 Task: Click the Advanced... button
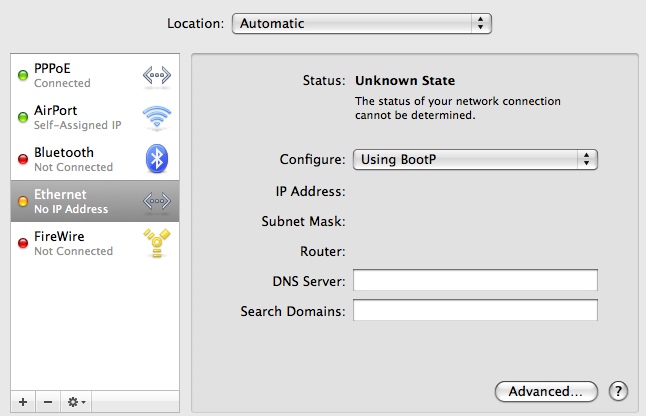coord(546,391)
